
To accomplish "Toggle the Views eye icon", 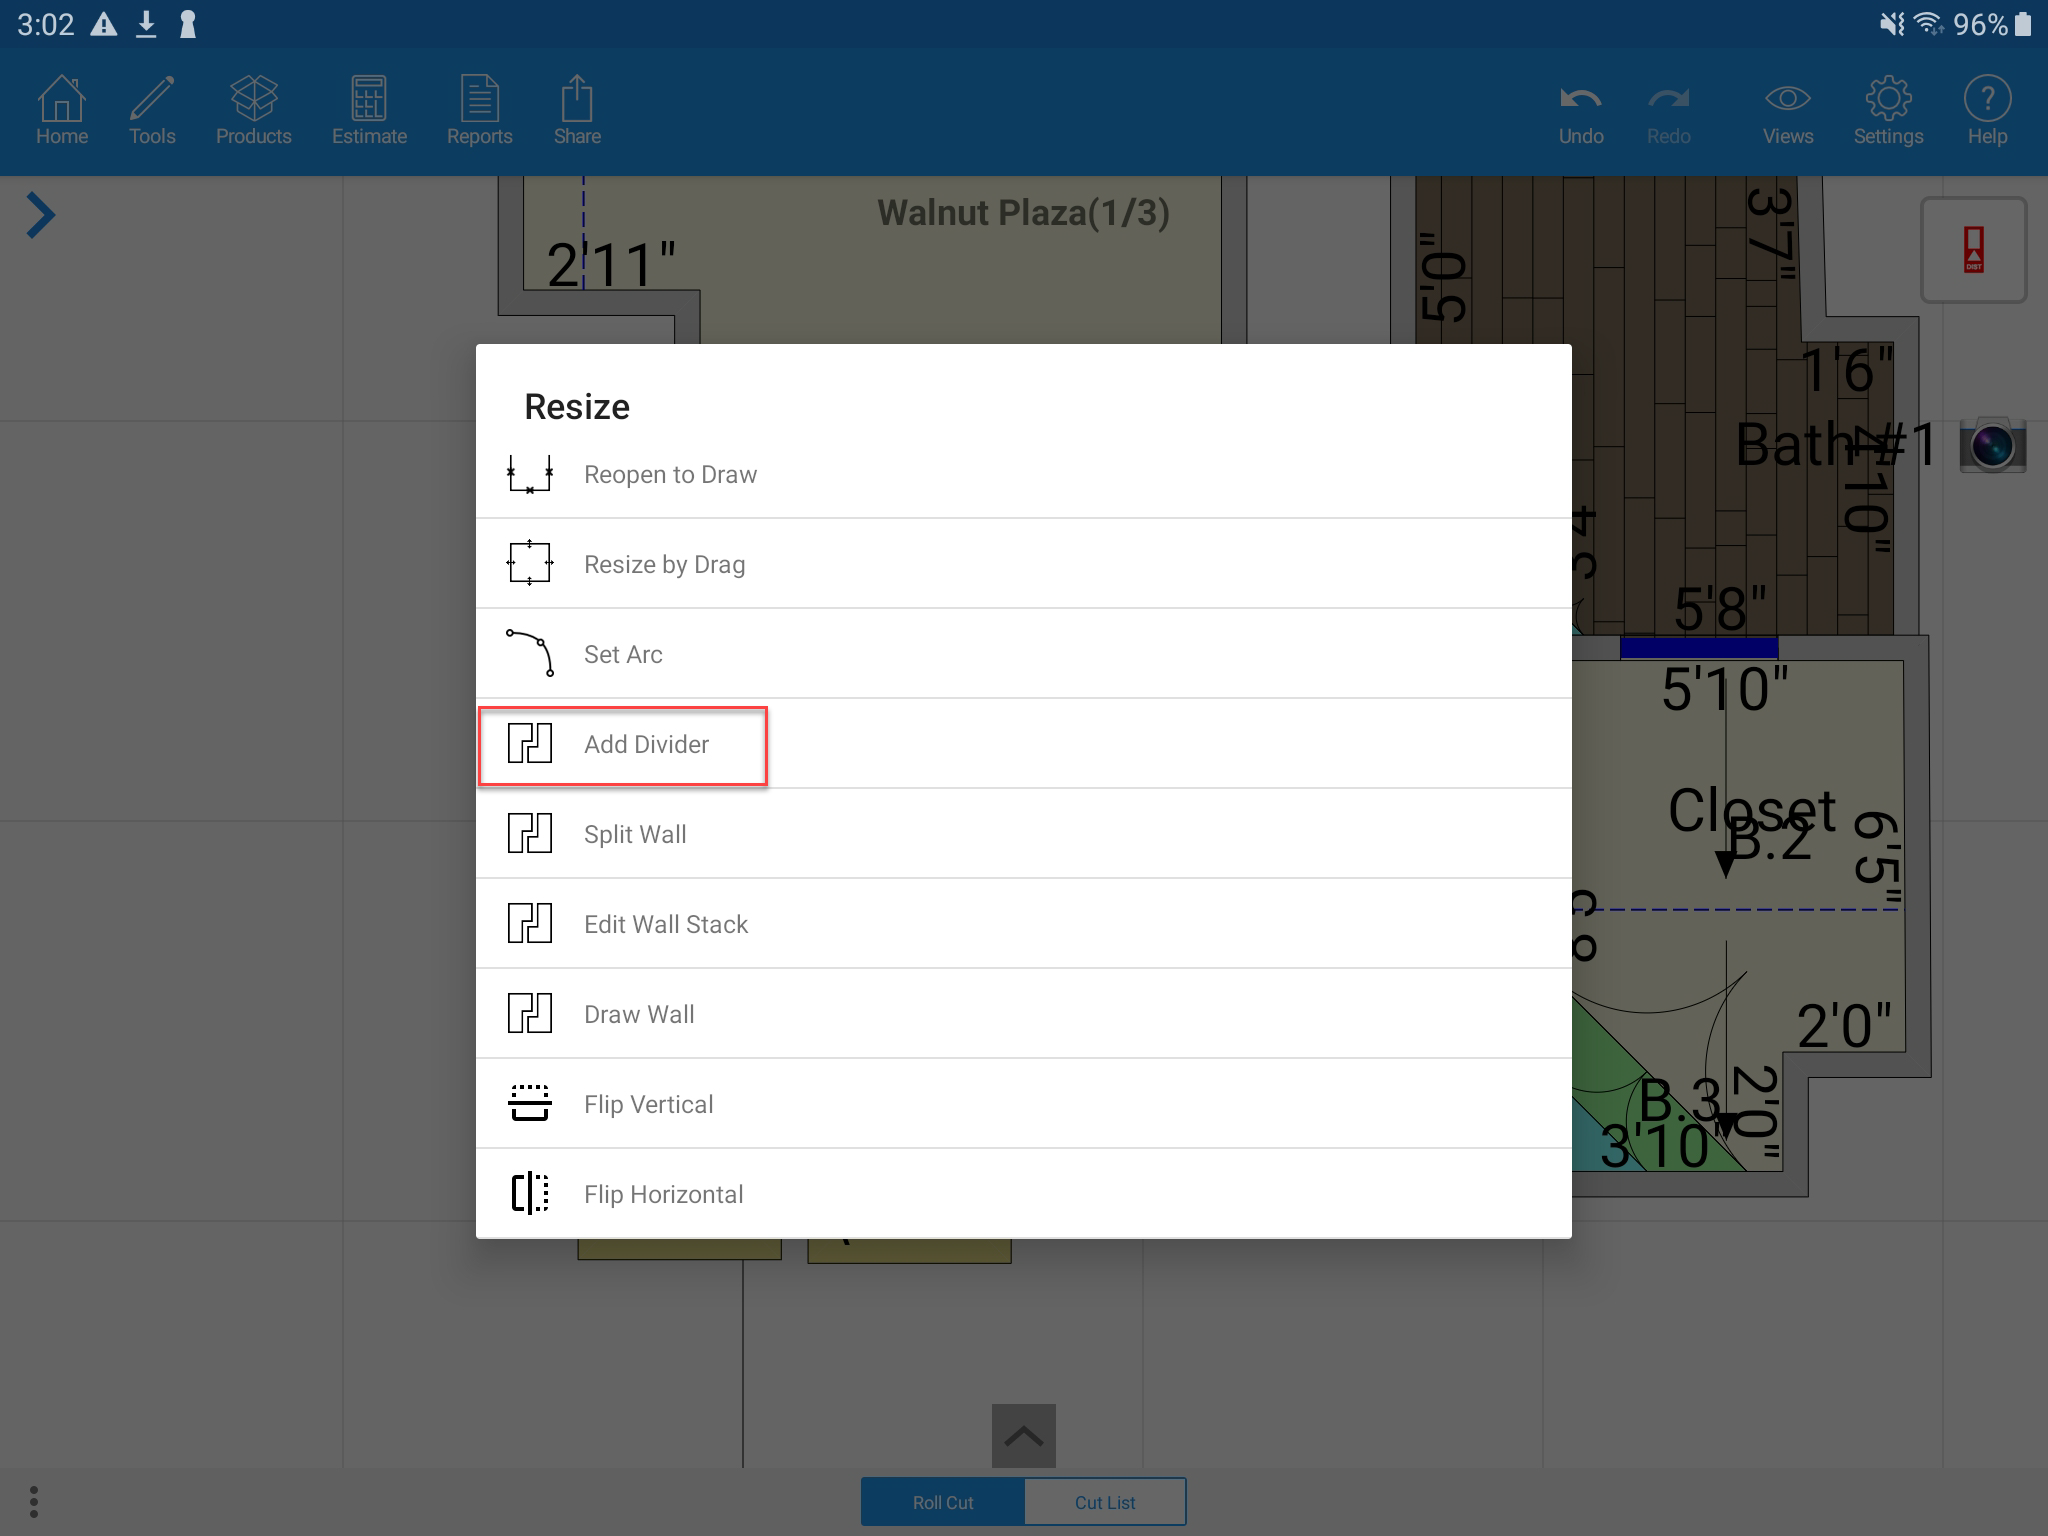I will 1787,111.
